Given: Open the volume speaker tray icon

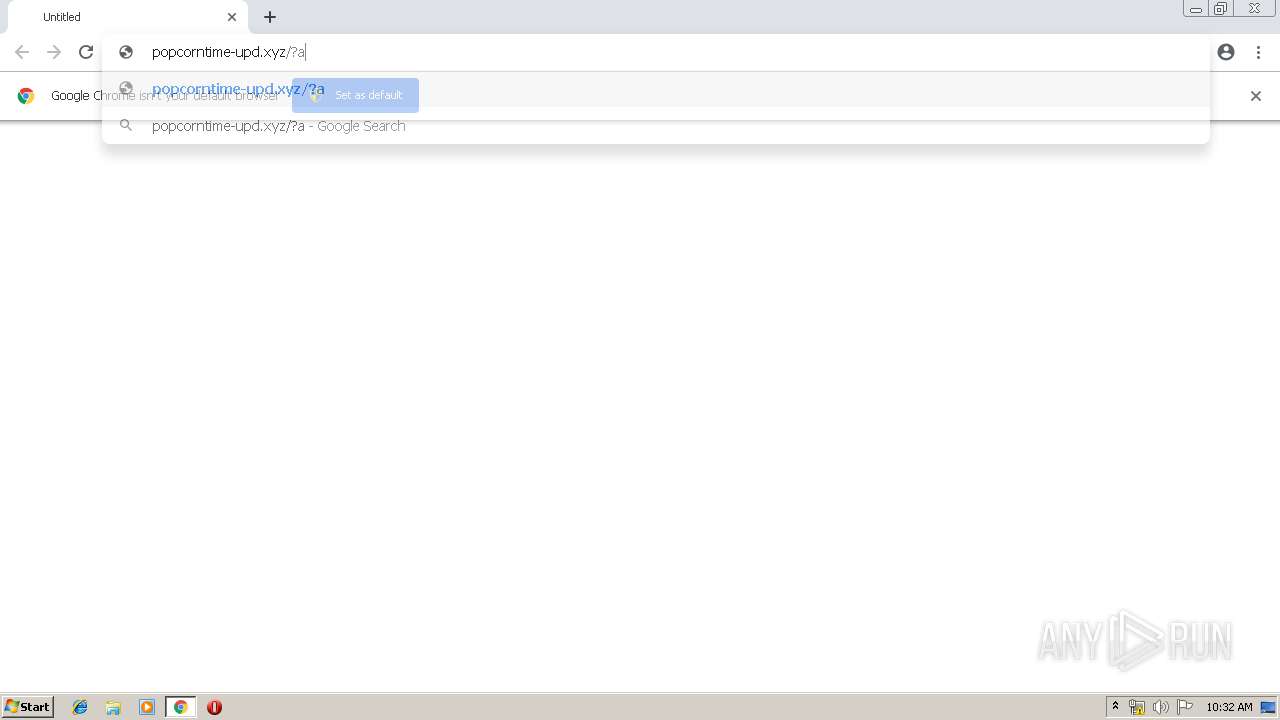Looking at the screenshot, I should pyautogui.click(x=1161, y=707).
